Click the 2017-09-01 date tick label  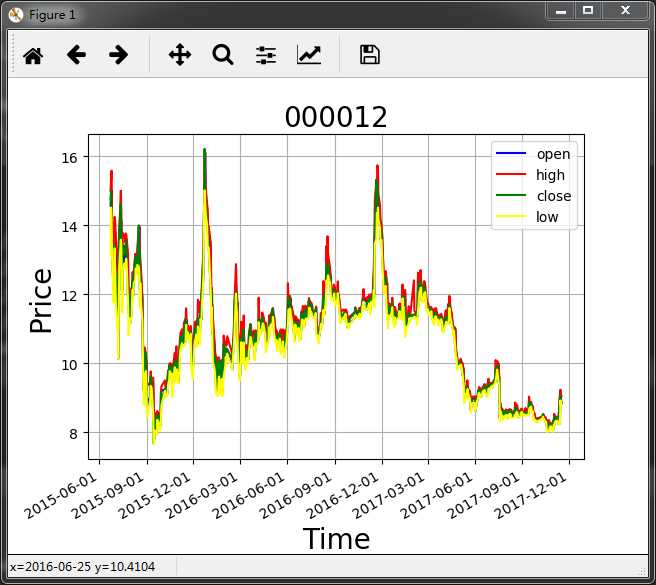point(484,497)
